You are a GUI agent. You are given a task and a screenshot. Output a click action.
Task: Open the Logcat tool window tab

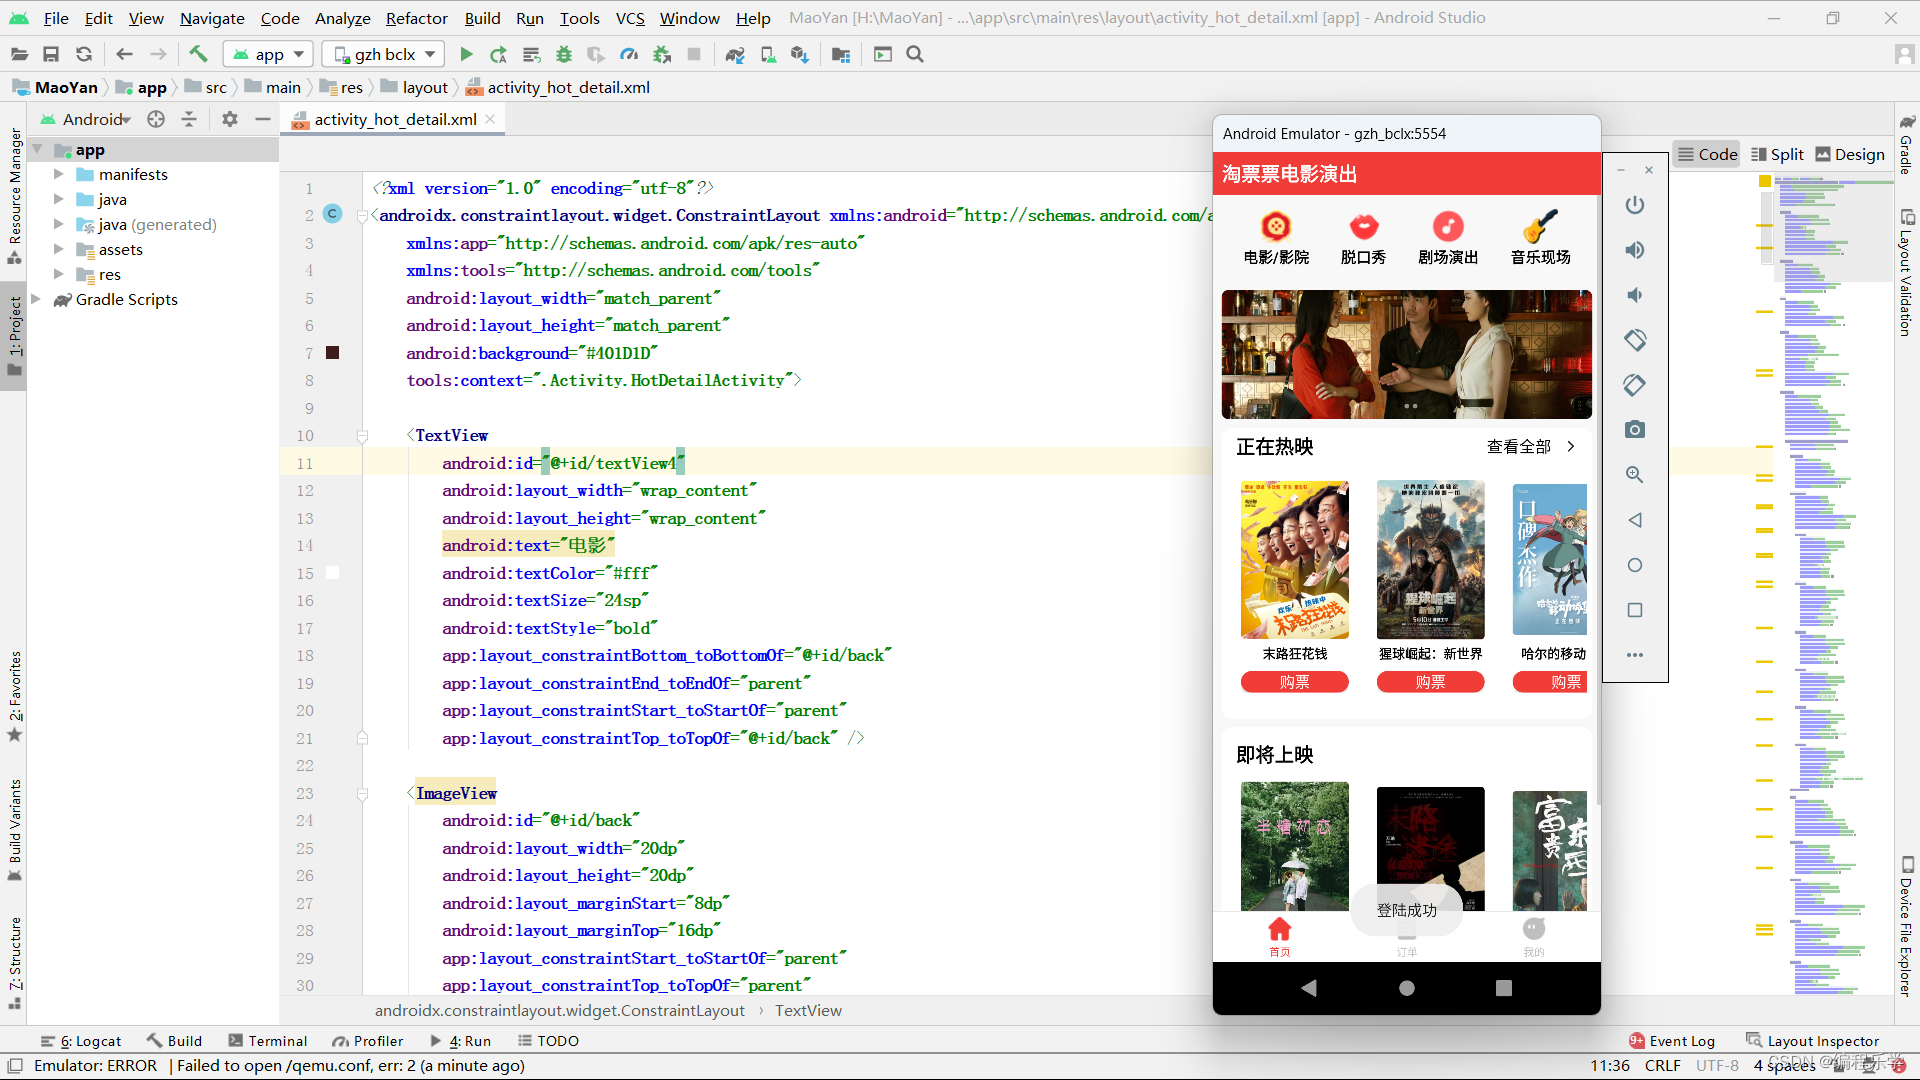tap(81, 1041)
